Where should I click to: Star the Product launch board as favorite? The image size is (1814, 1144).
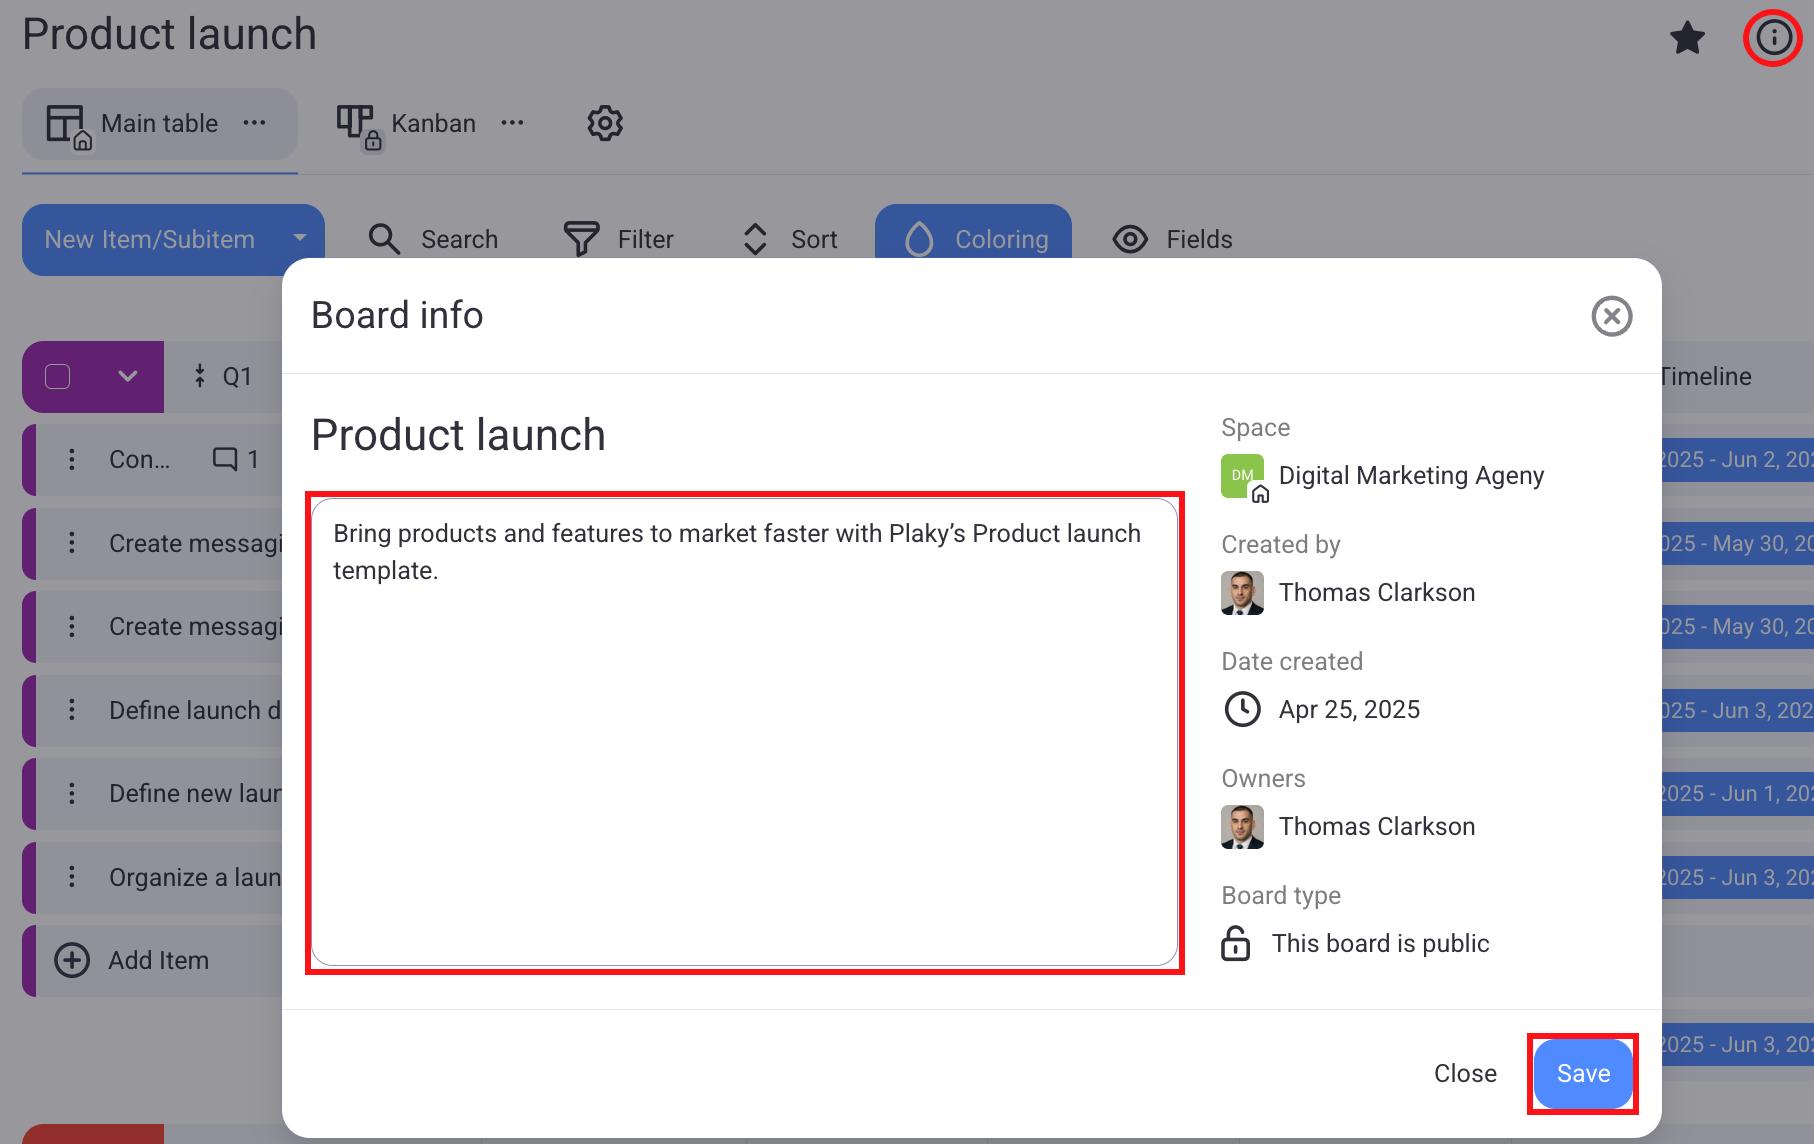(x=1687, y=39)
